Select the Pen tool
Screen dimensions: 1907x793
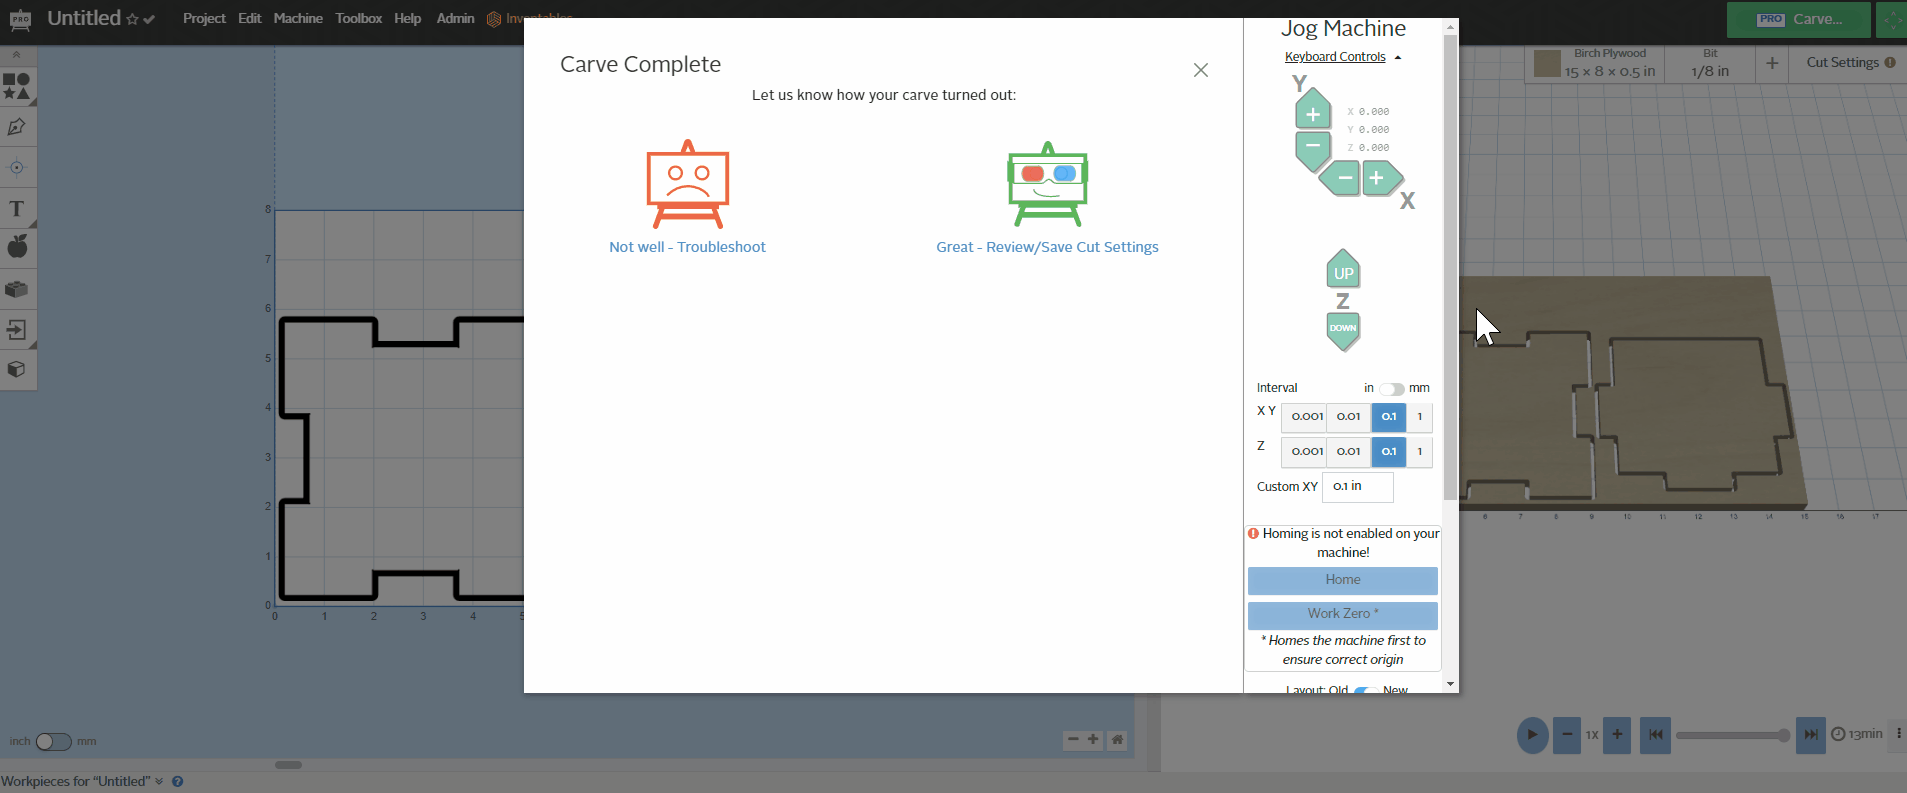point(17,127)
